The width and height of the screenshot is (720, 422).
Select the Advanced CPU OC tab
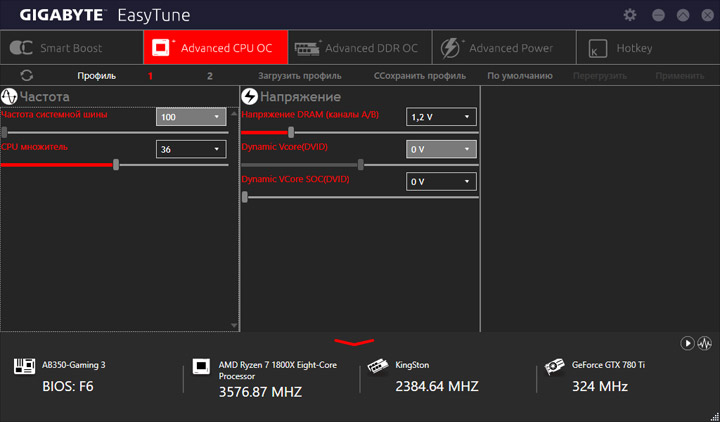point(216,47)
